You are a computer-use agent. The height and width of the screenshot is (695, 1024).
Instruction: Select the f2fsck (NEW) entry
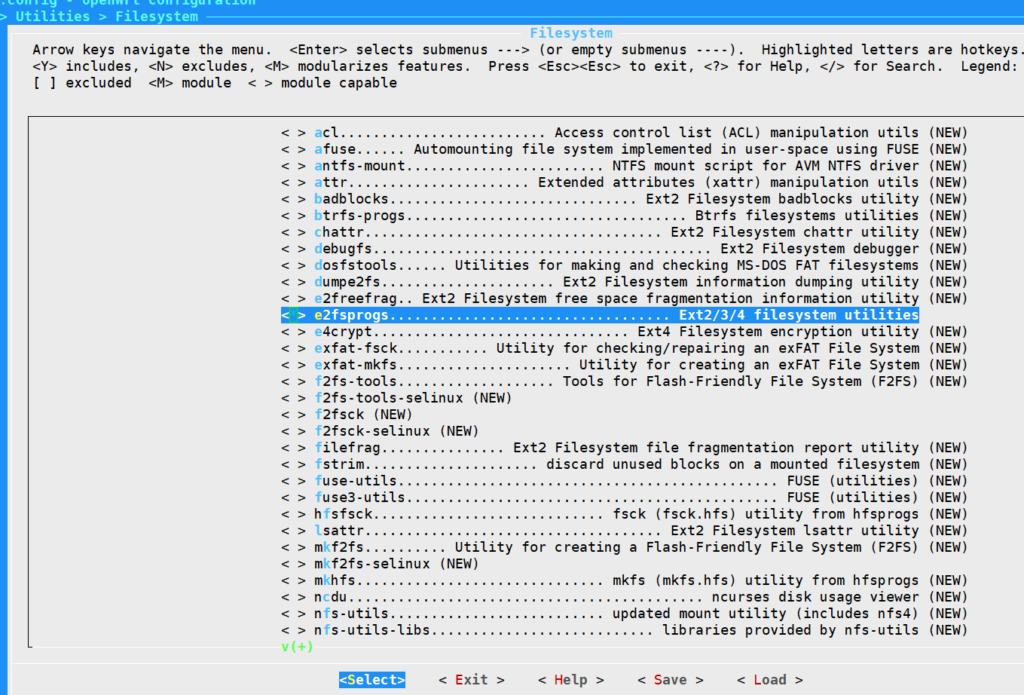347,415
